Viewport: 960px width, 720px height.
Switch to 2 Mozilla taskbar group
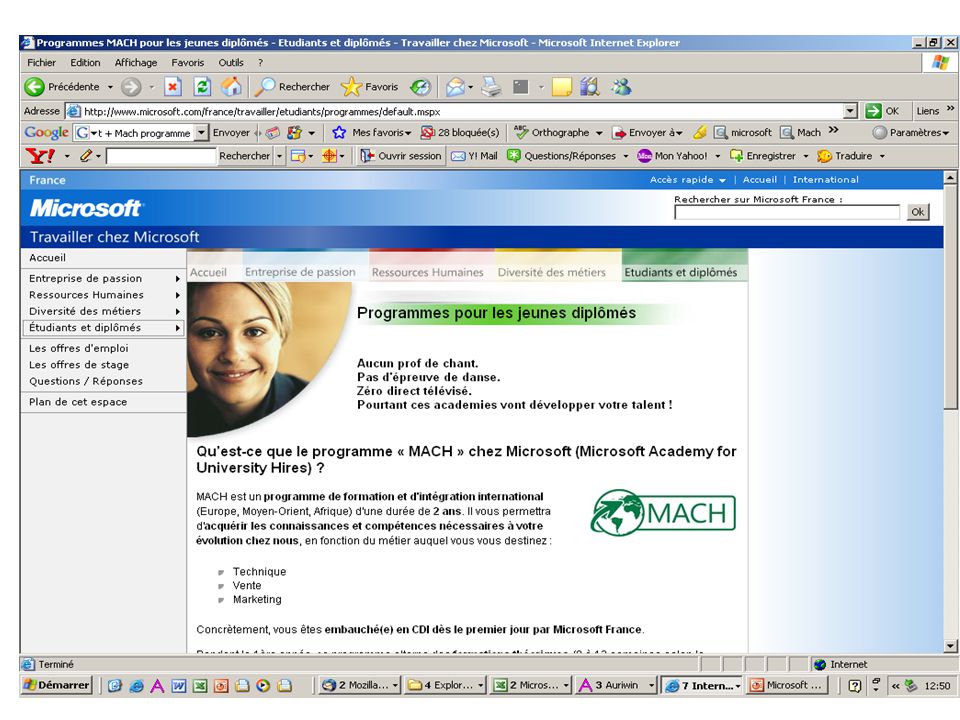pyautogui.click(x=361, y=685)
